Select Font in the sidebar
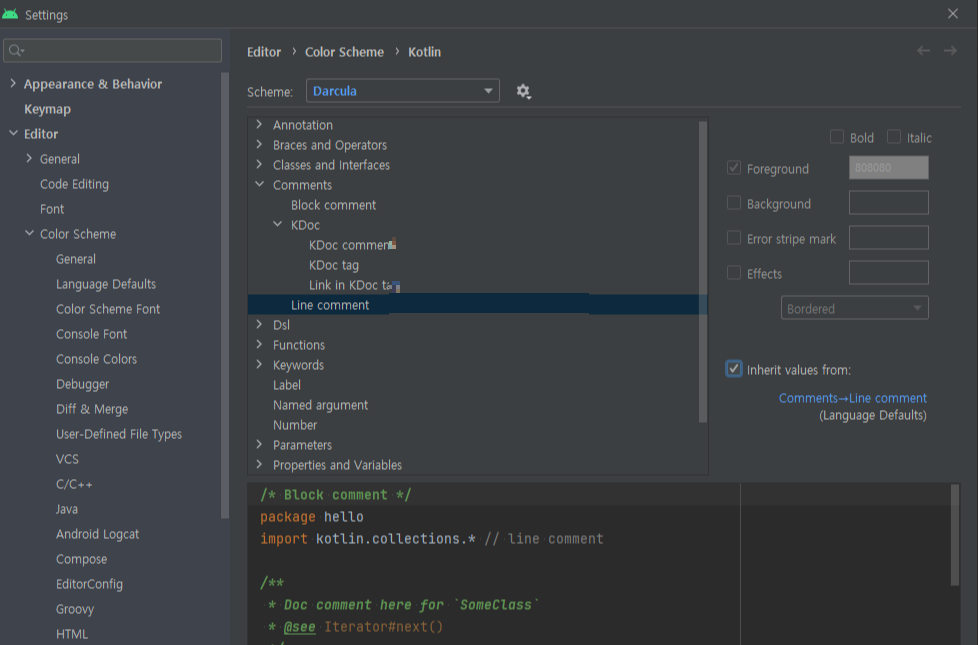Viewport: 978px width, 645px height. coord(52,209)
